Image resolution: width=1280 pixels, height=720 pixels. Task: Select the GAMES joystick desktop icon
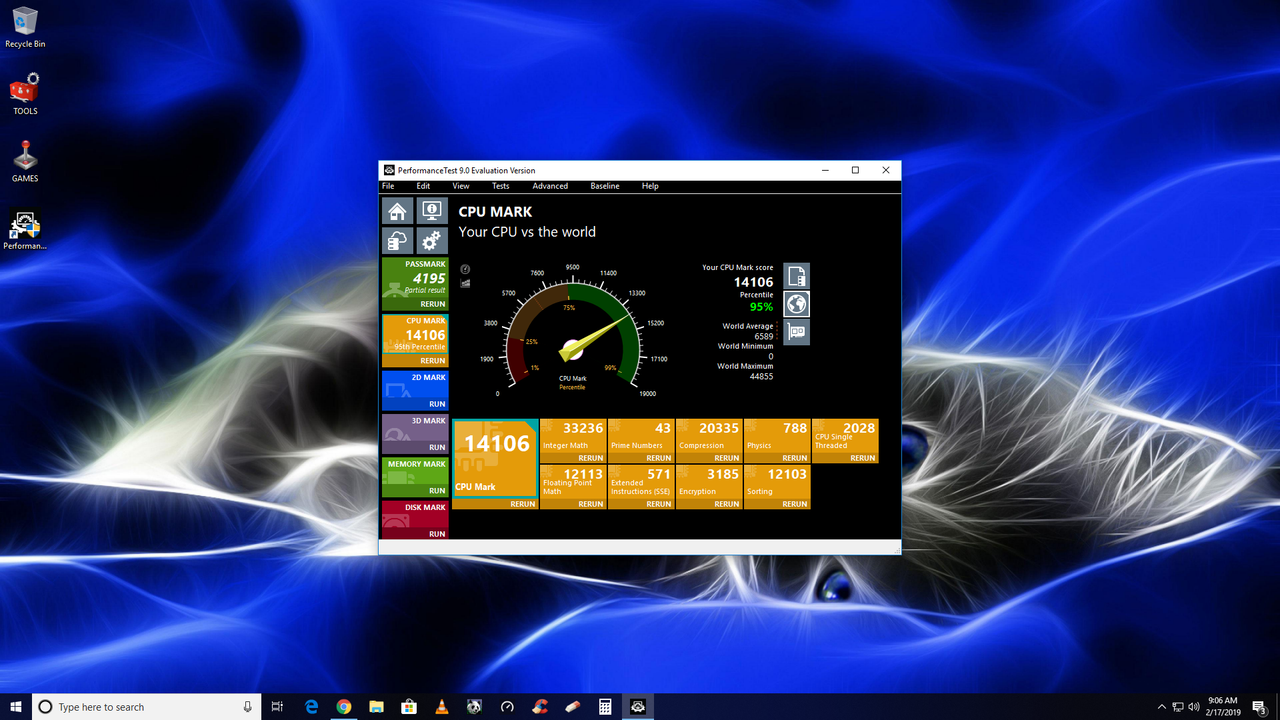25,162
